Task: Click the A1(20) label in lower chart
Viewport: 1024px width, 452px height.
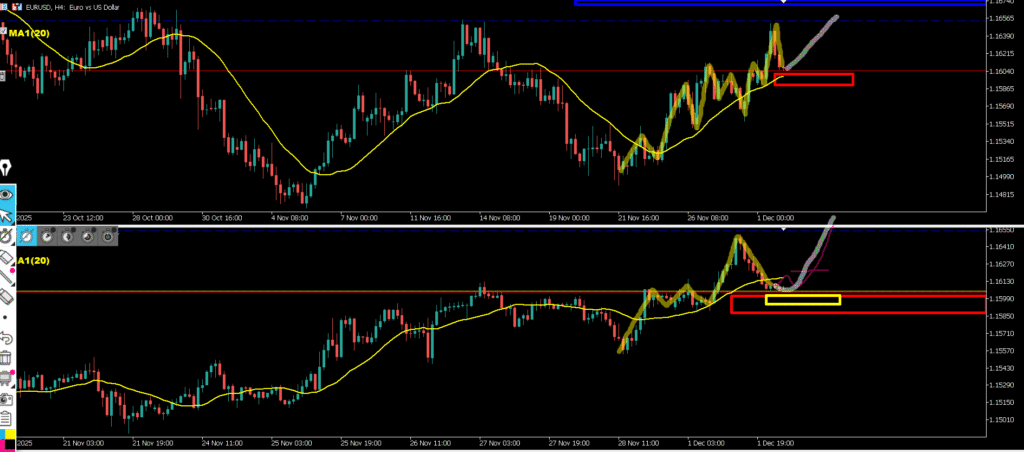Action: pos(28,260)
